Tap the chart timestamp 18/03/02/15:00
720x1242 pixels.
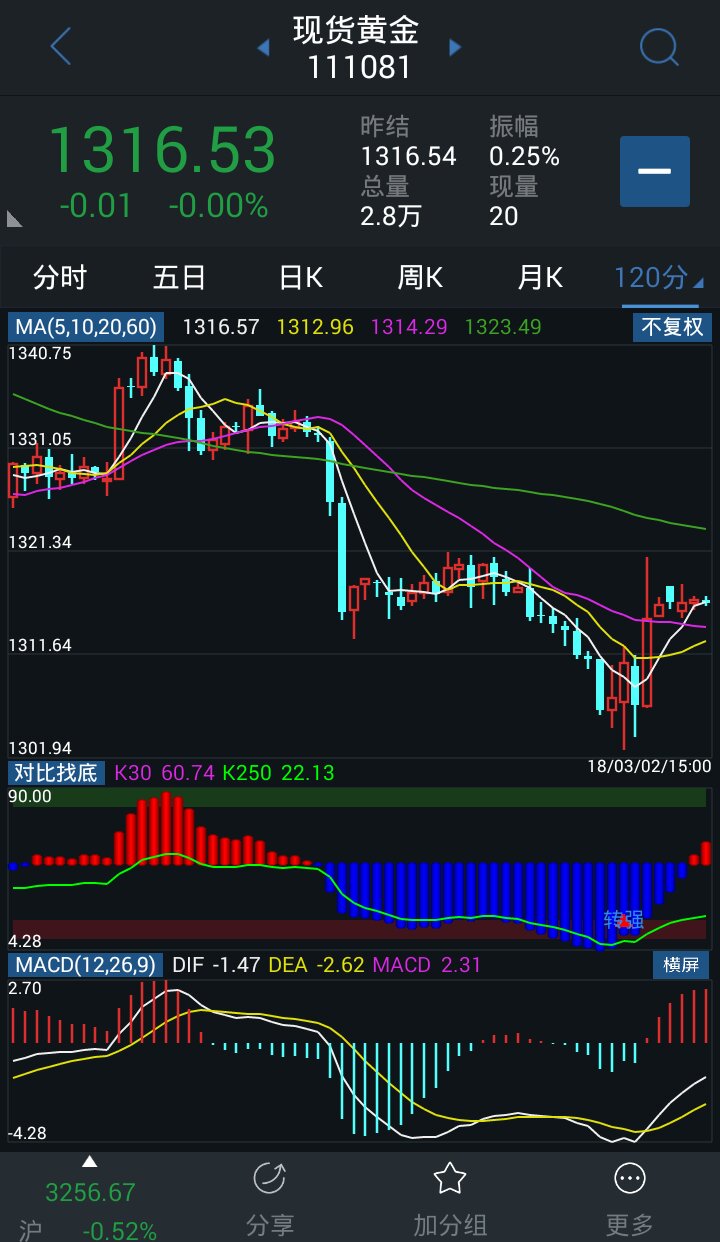[649, 766]
